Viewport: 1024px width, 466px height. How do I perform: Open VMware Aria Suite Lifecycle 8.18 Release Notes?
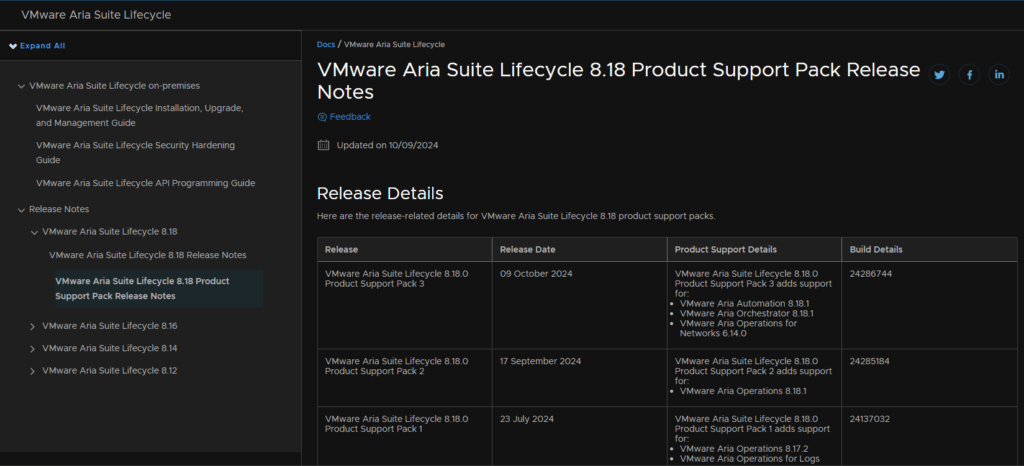(x=148, y=255)
